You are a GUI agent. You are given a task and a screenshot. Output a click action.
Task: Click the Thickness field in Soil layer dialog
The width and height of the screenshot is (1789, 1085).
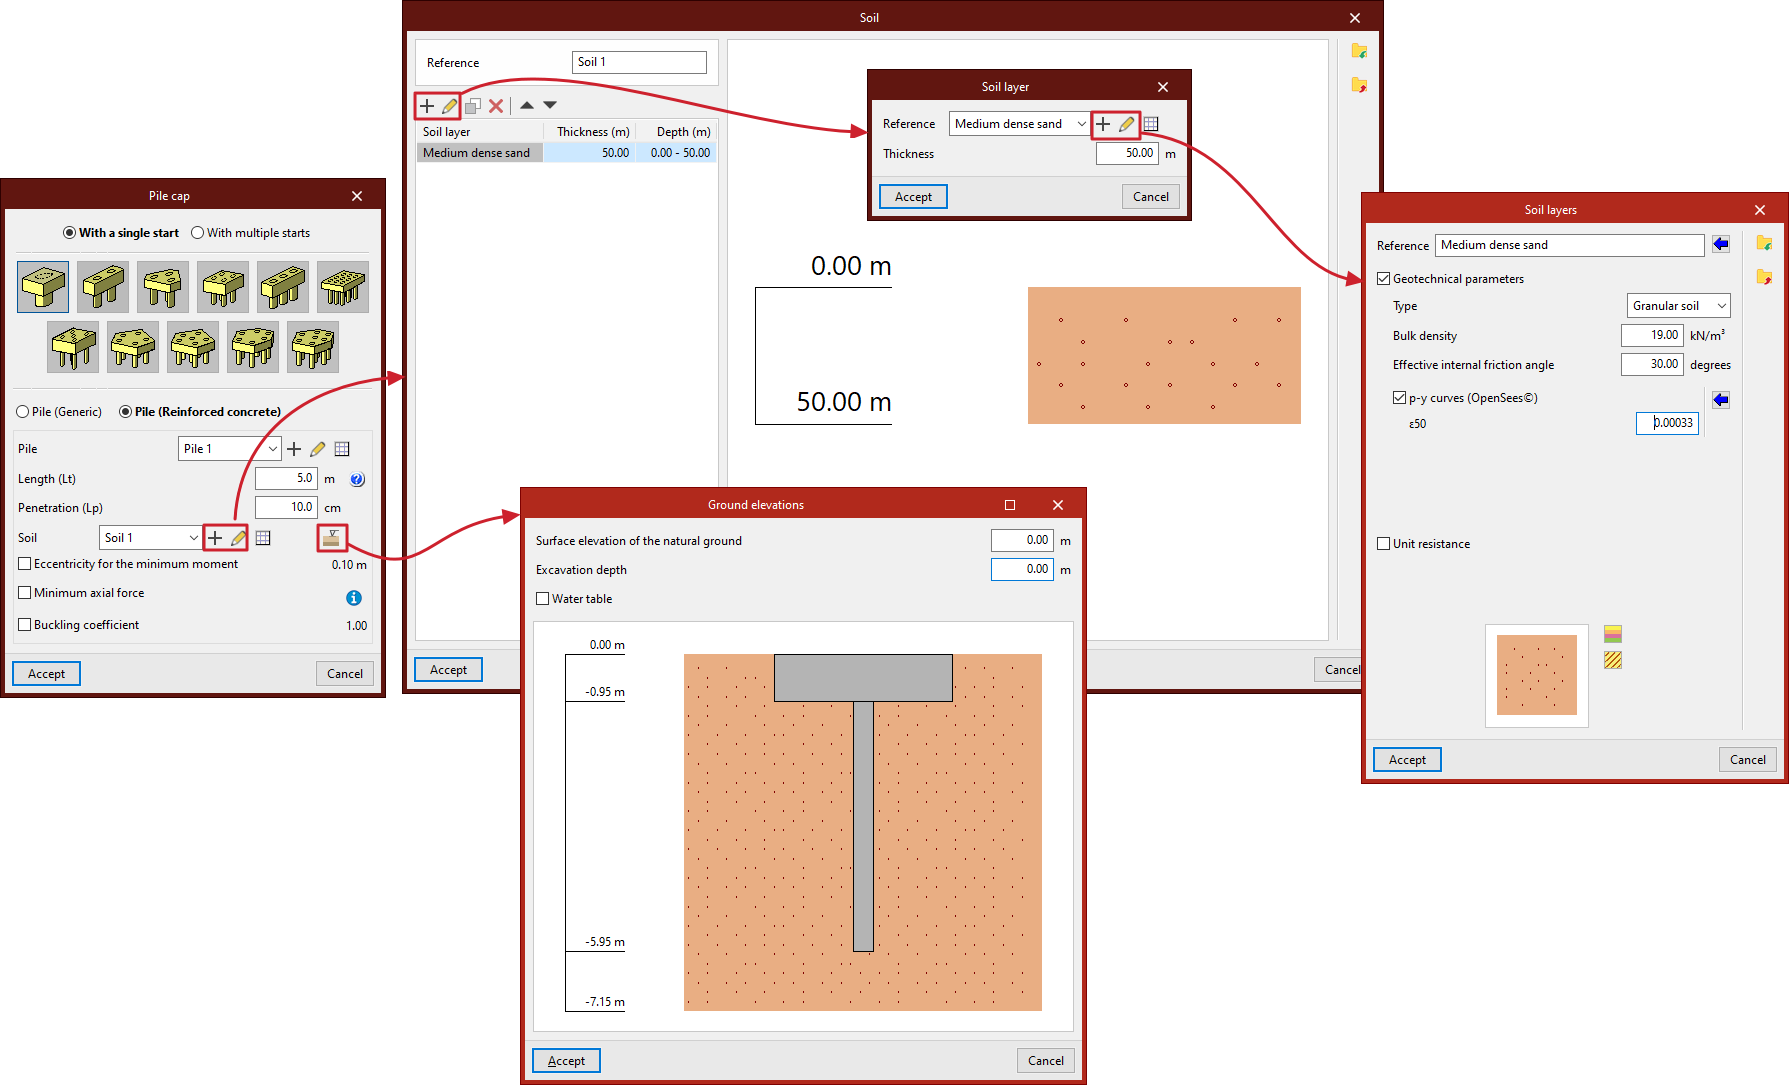tap(1127, 154)
